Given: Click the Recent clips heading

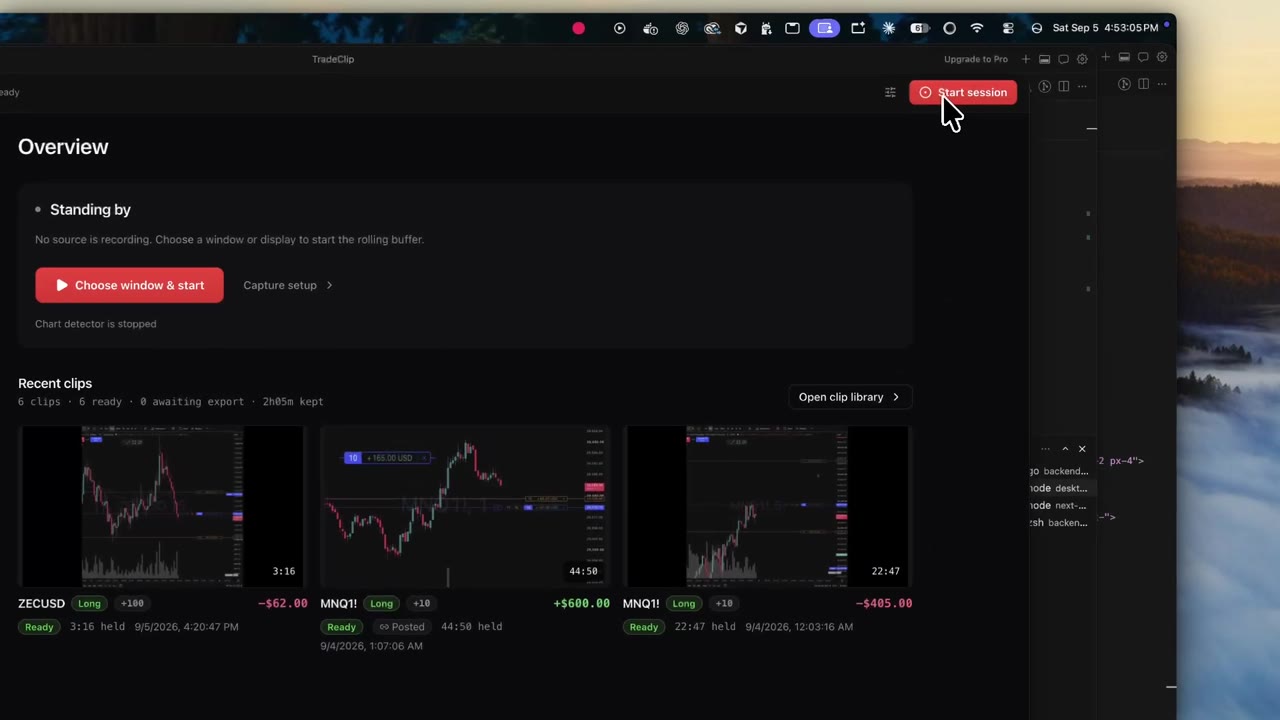Looking at the screenshot, I should click(x=55, y=383).
